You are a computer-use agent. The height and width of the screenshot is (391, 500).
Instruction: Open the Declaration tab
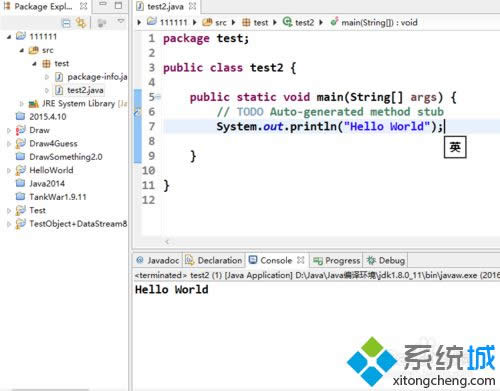click(214, 260)
